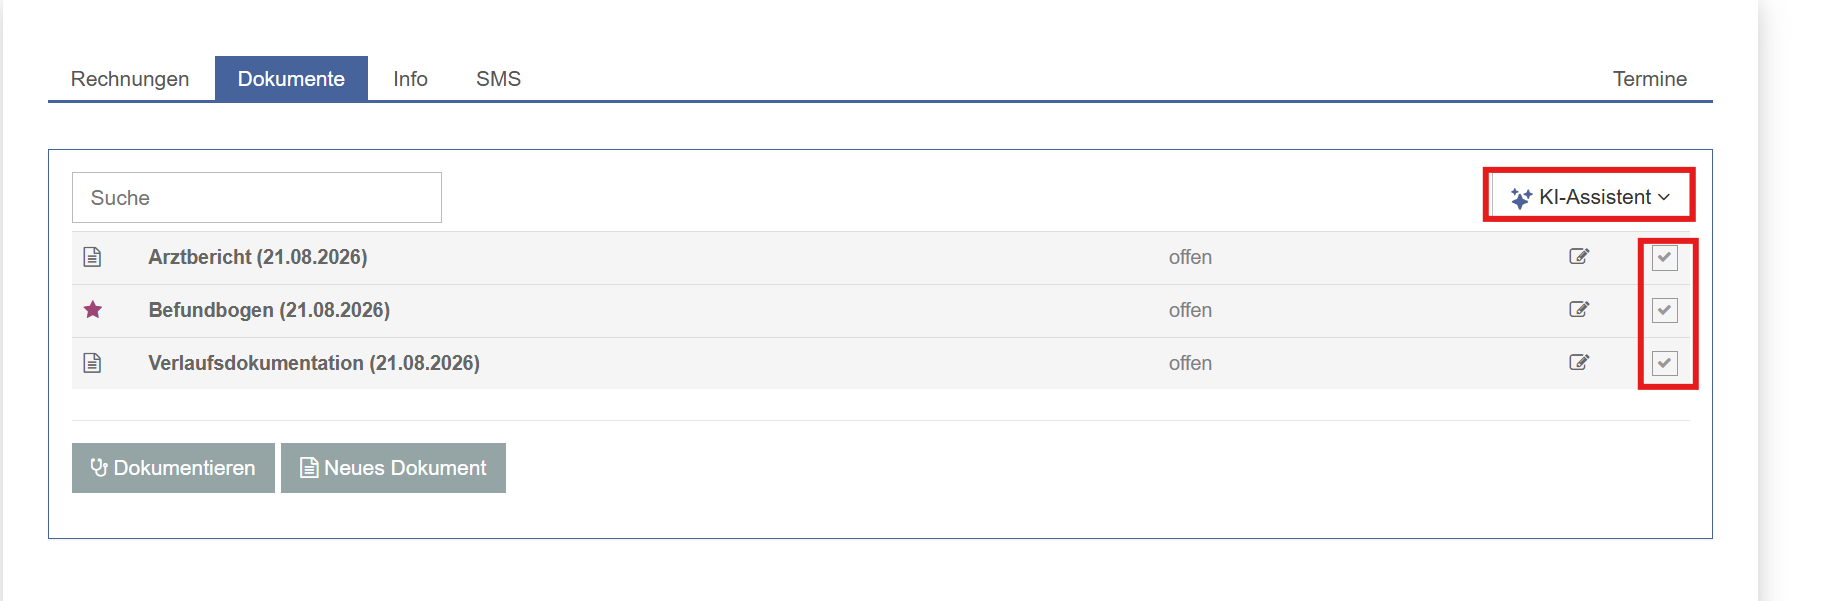Screen dimensions: 1848x601
Task: Click the sparkle icon of KI-Assistent
Action: point(1521,198)
